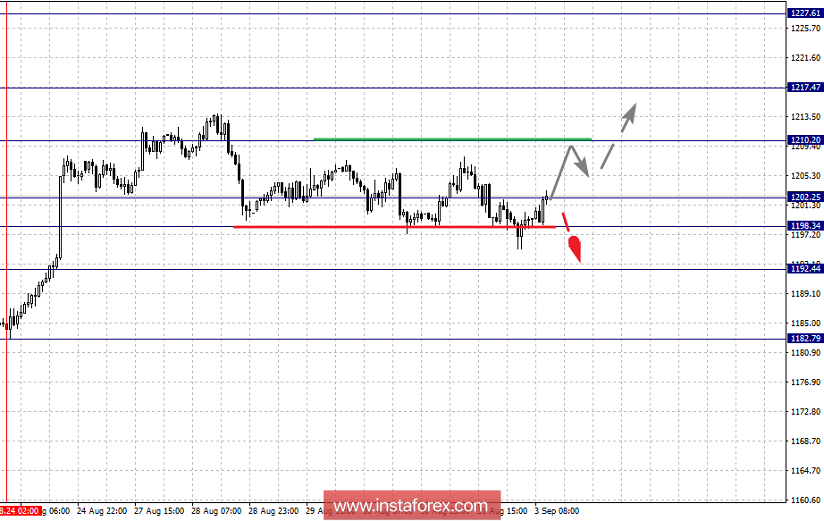The image size is (824, 521).
Task: Select the 1192.44 price level label
Action: 805,269
